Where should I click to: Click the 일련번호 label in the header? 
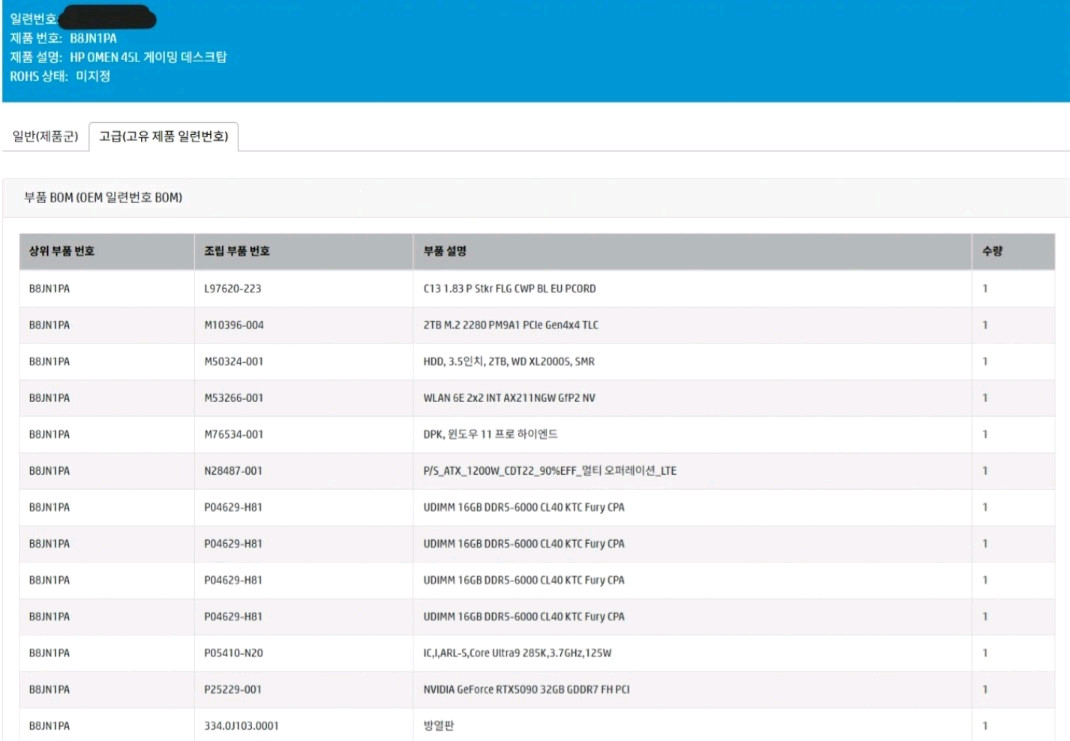tap(33, 18)
